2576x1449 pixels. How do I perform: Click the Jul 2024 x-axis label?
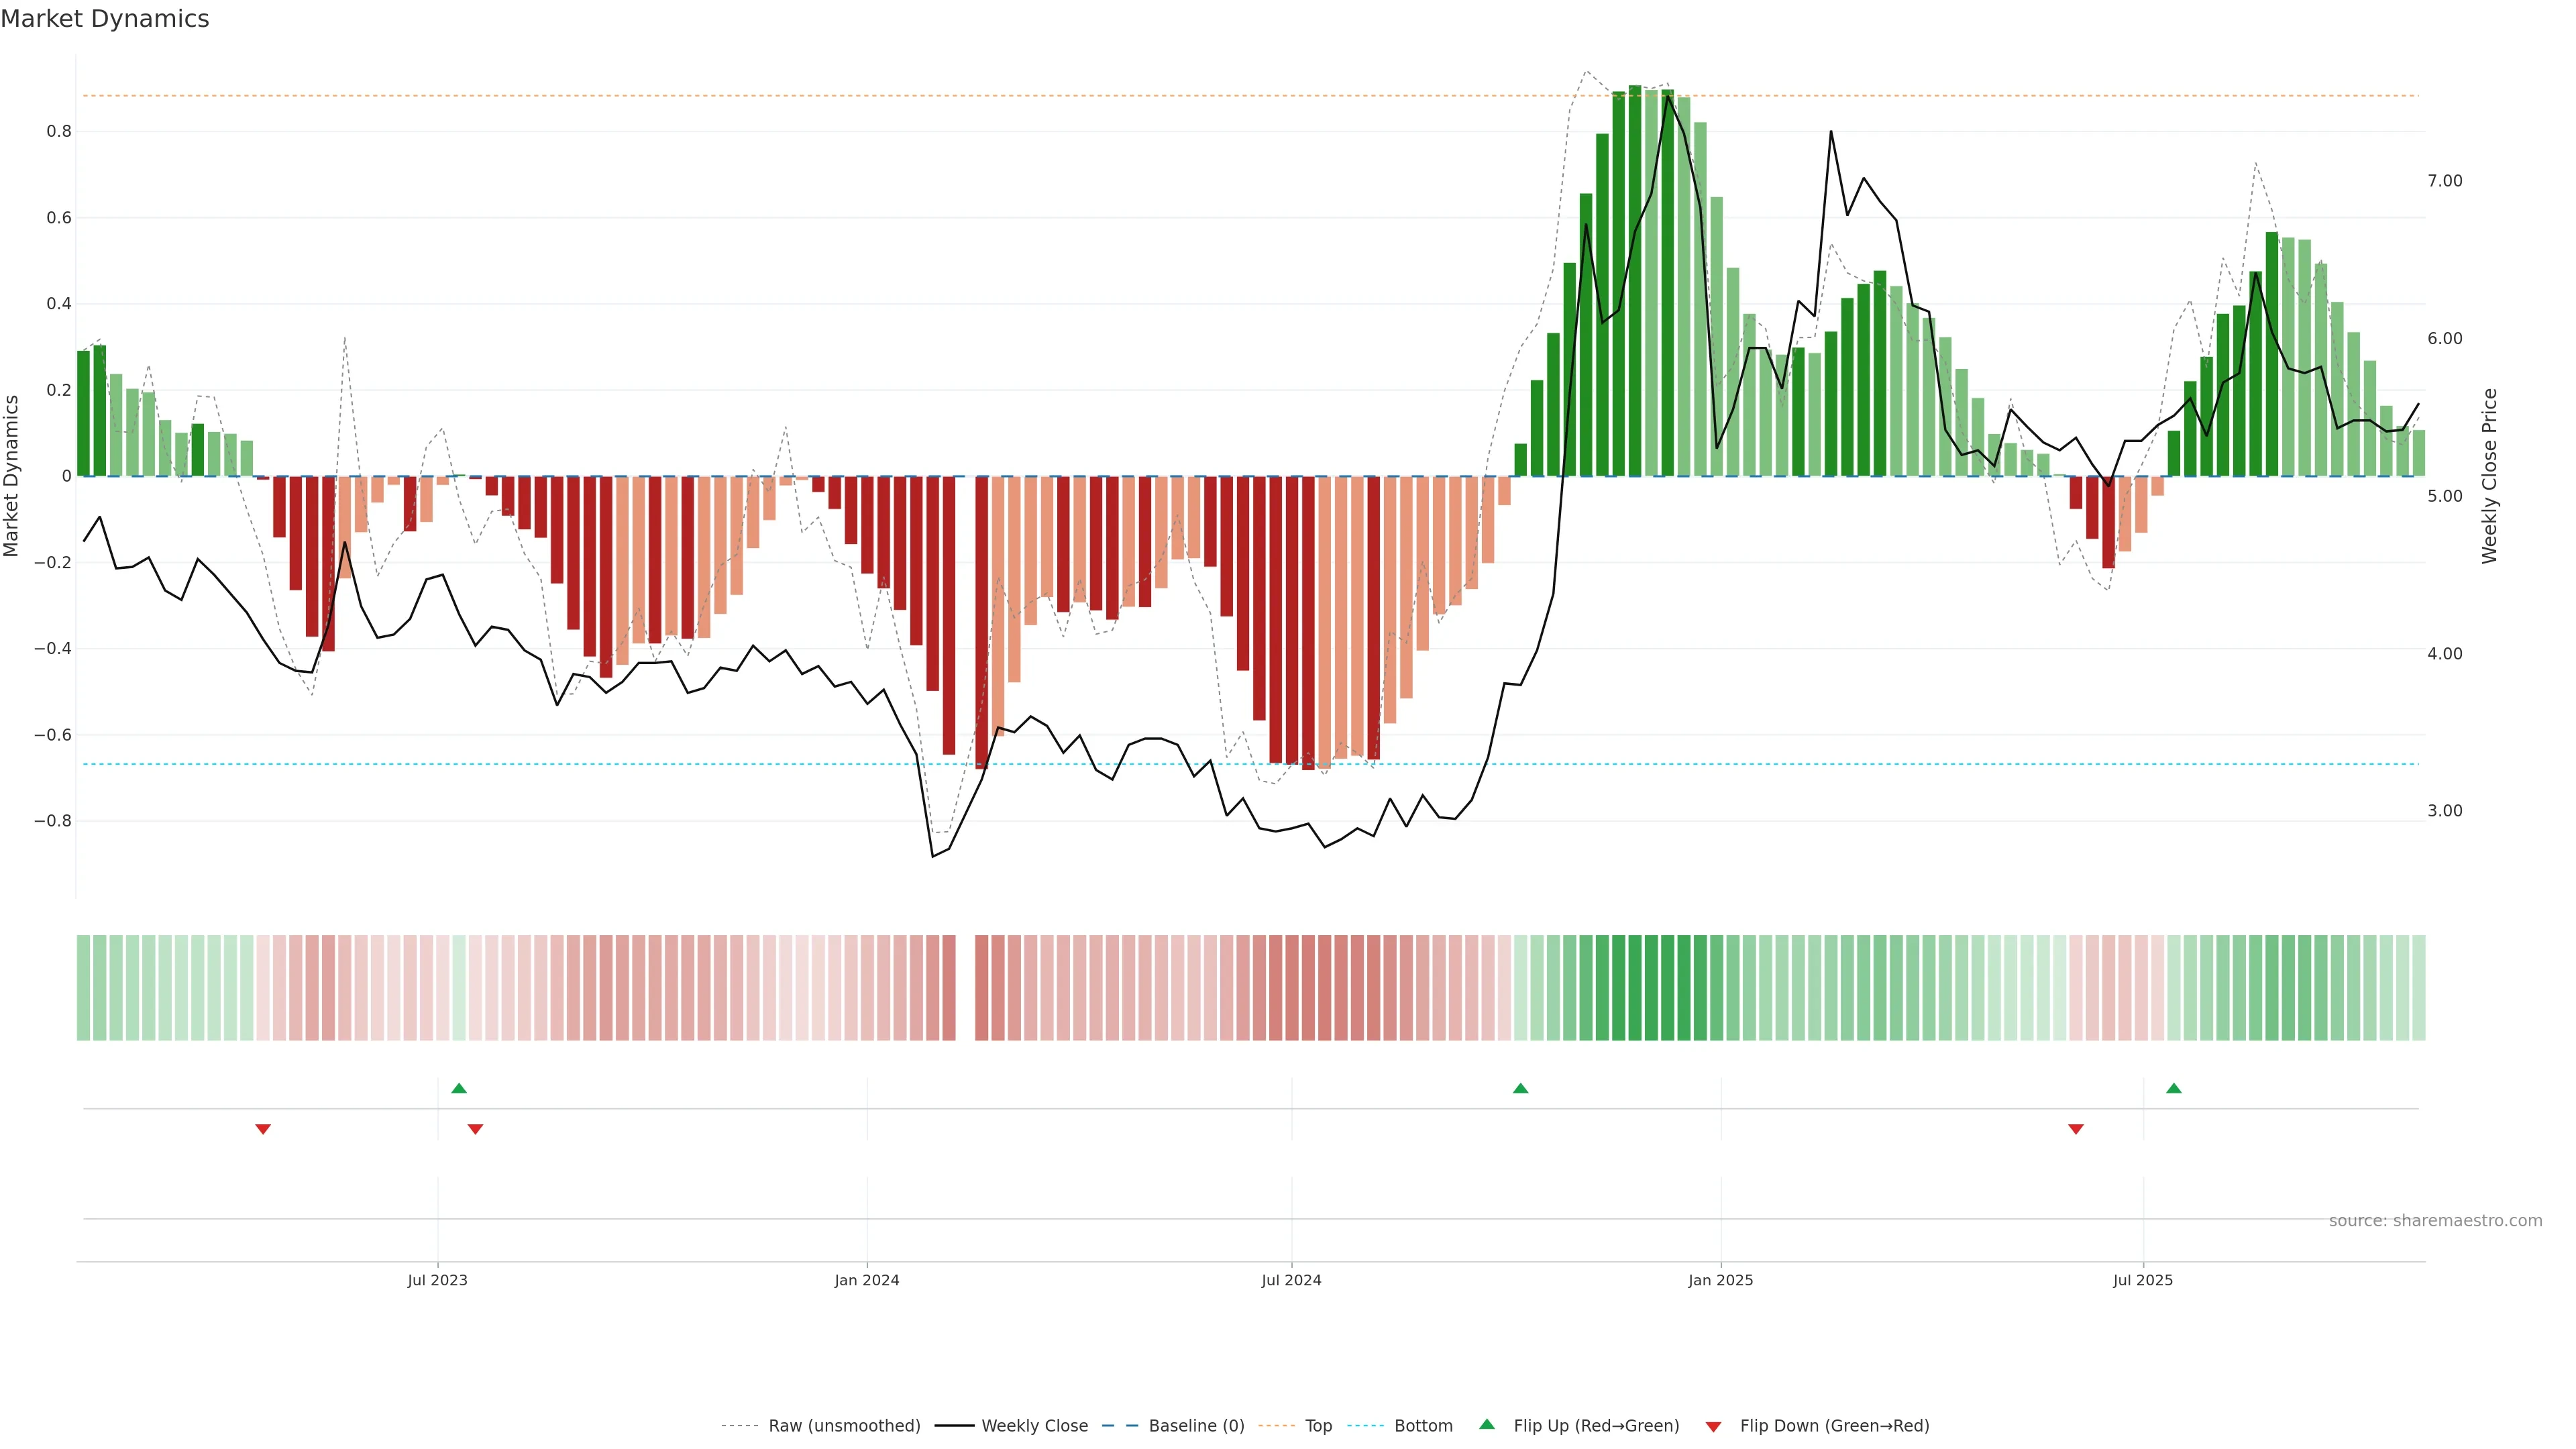tap(1291, 1280)
